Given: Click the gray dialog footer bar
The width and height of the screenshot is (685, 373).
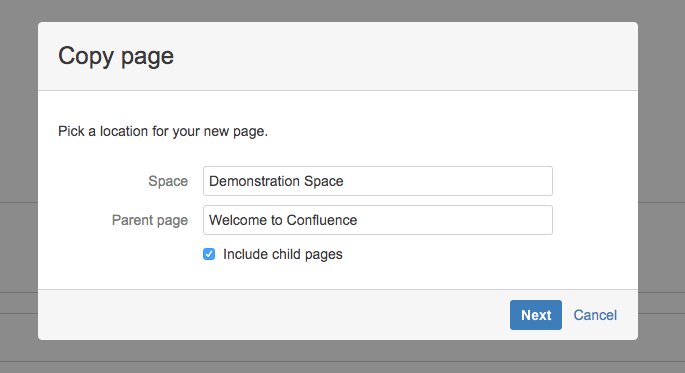Looking at the screenshot, I should click(x=271, y=315).
